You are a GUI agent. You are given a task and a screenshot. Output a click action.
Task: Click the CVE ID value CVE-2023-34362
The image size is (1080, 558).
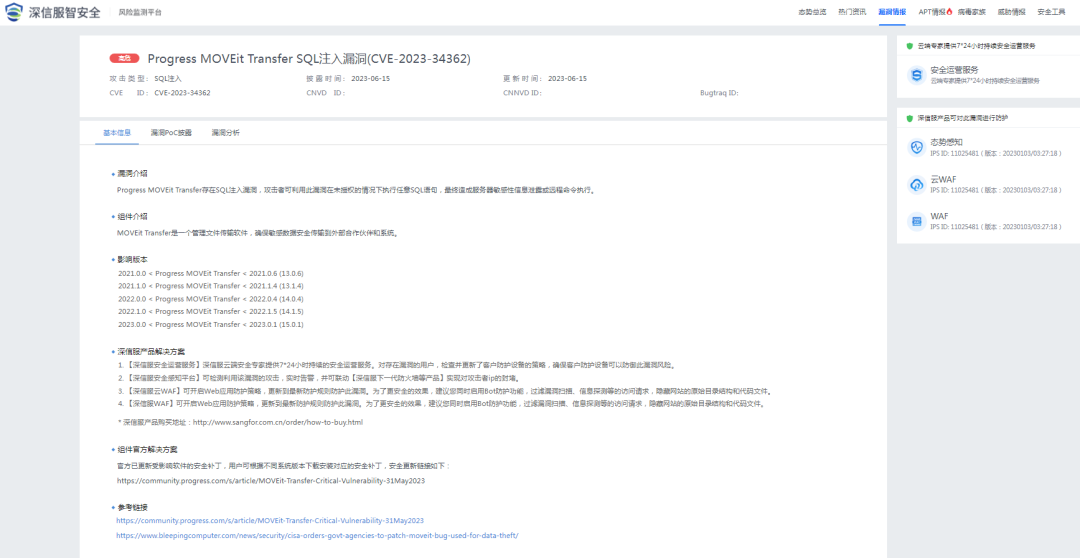click(183, 92)
